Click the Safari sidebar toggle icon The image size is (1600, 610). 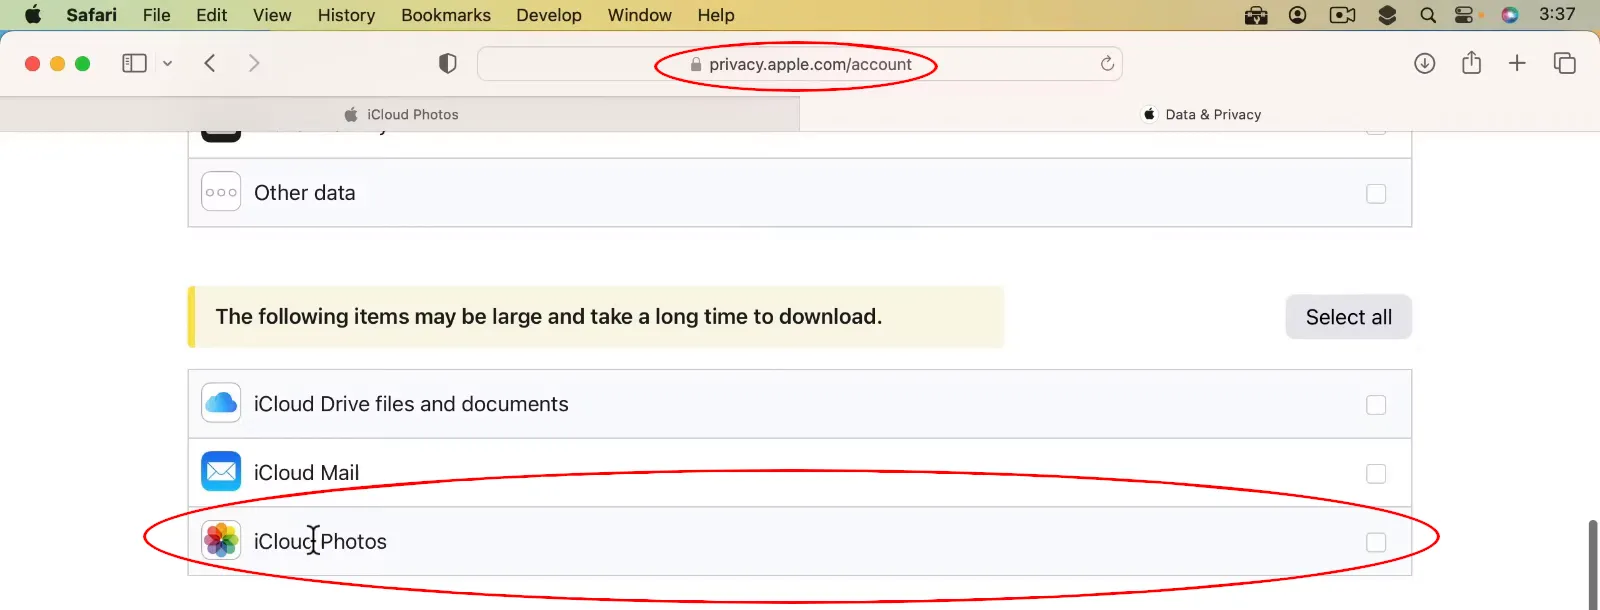coord(134,64)
